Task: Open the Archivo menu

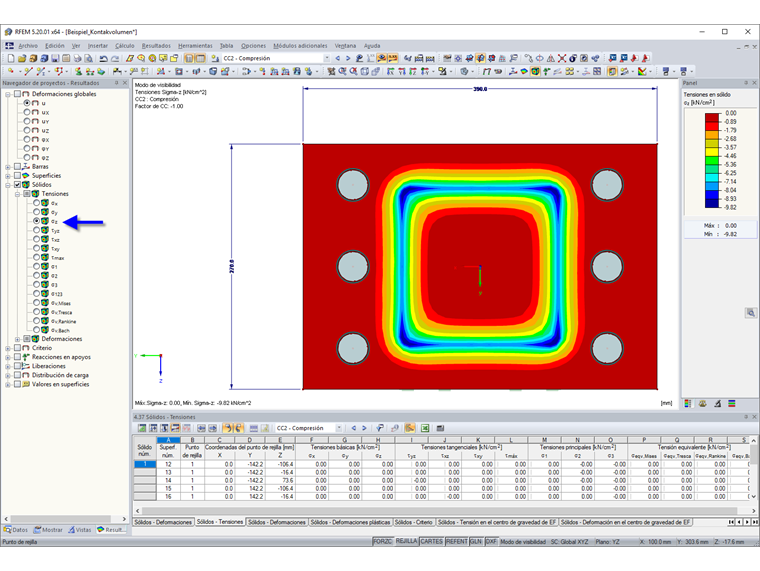Action: 28,46
